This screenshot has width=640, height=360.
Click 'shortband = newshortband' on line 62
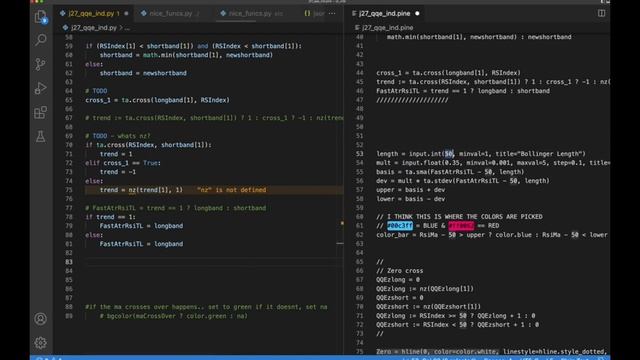click(143, 73)
